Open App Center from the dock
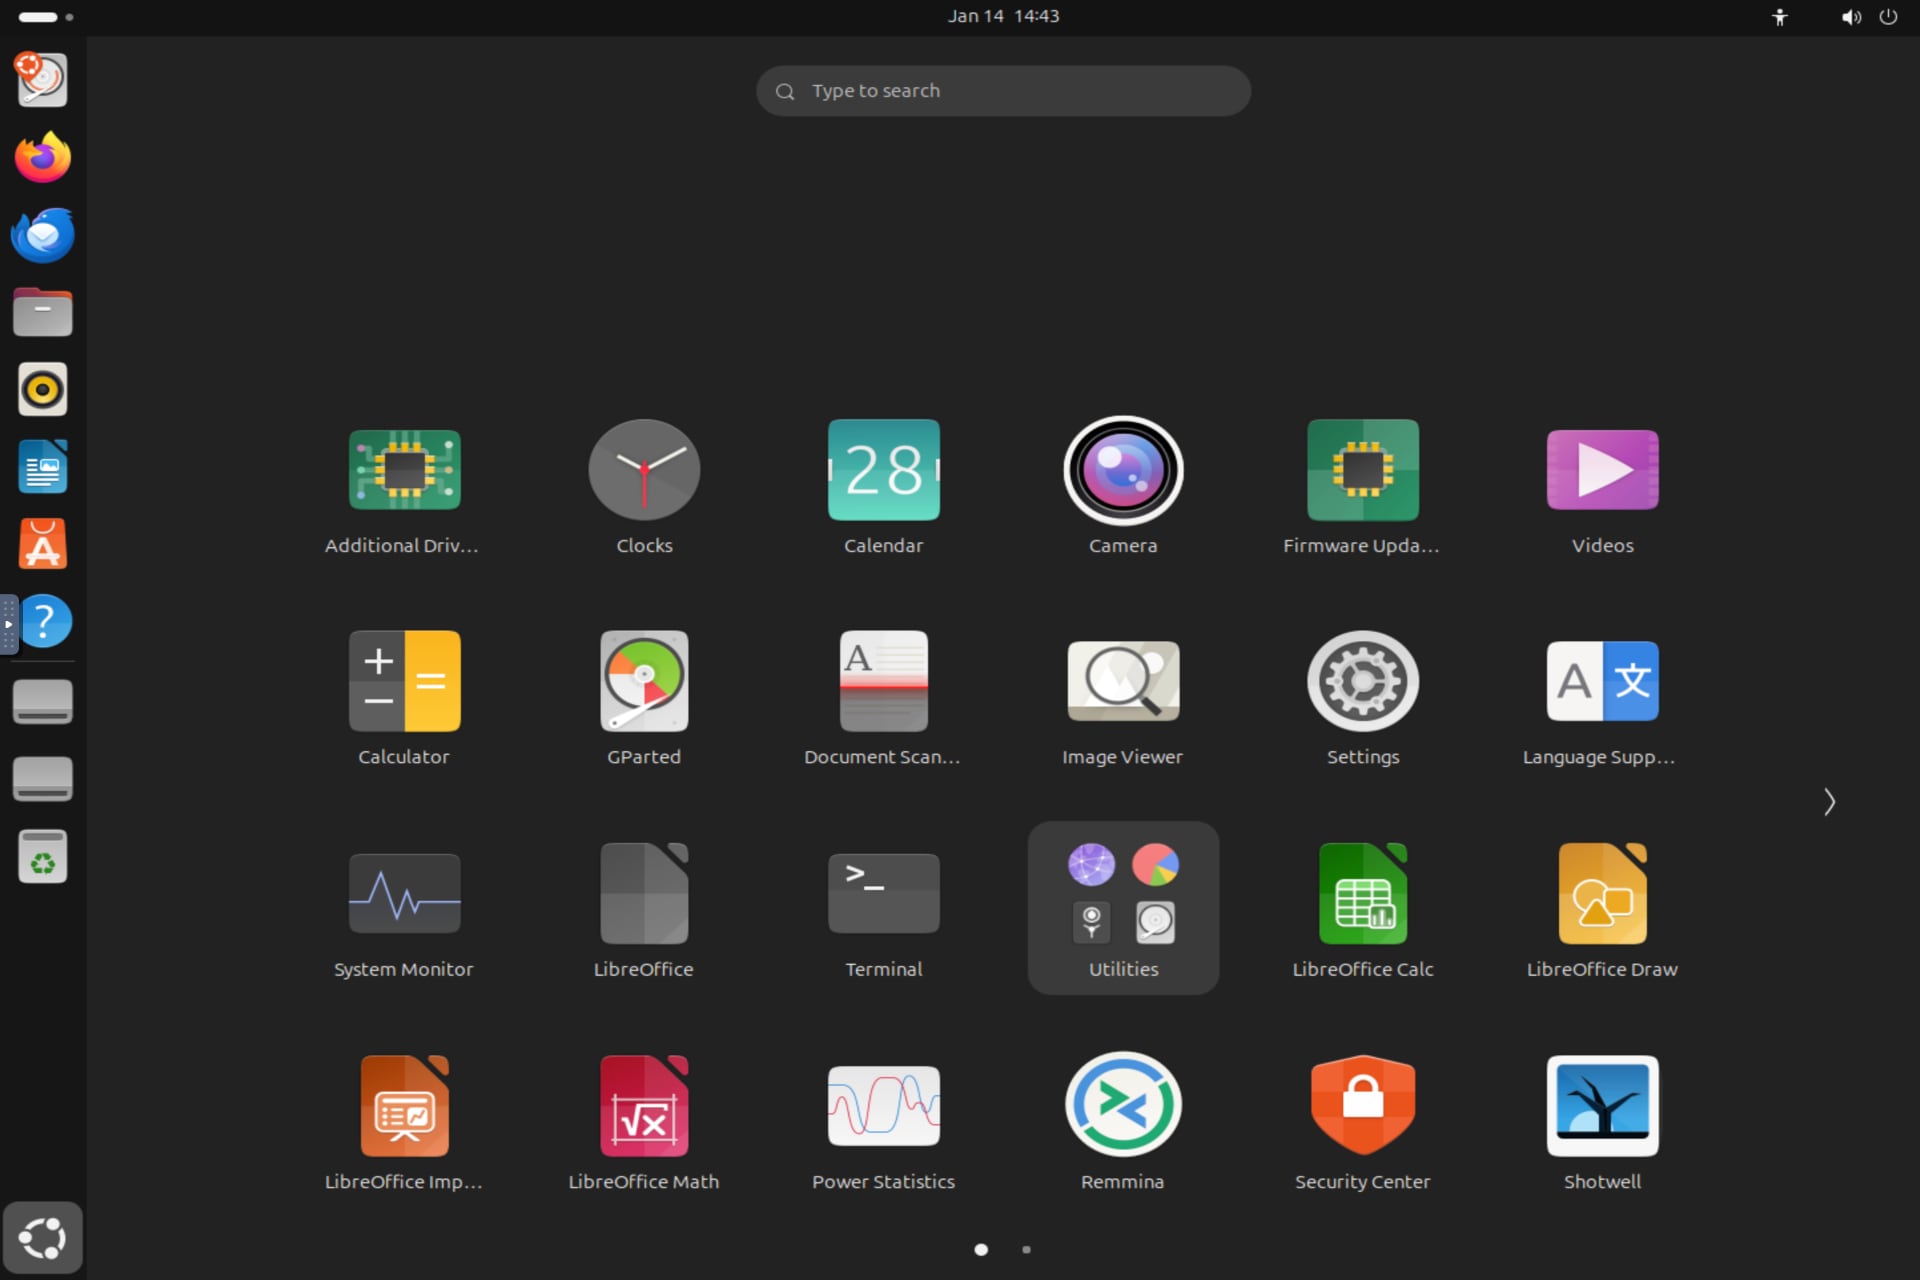Viewport: 1920px width, 1280px height. (x=43, y=545)
